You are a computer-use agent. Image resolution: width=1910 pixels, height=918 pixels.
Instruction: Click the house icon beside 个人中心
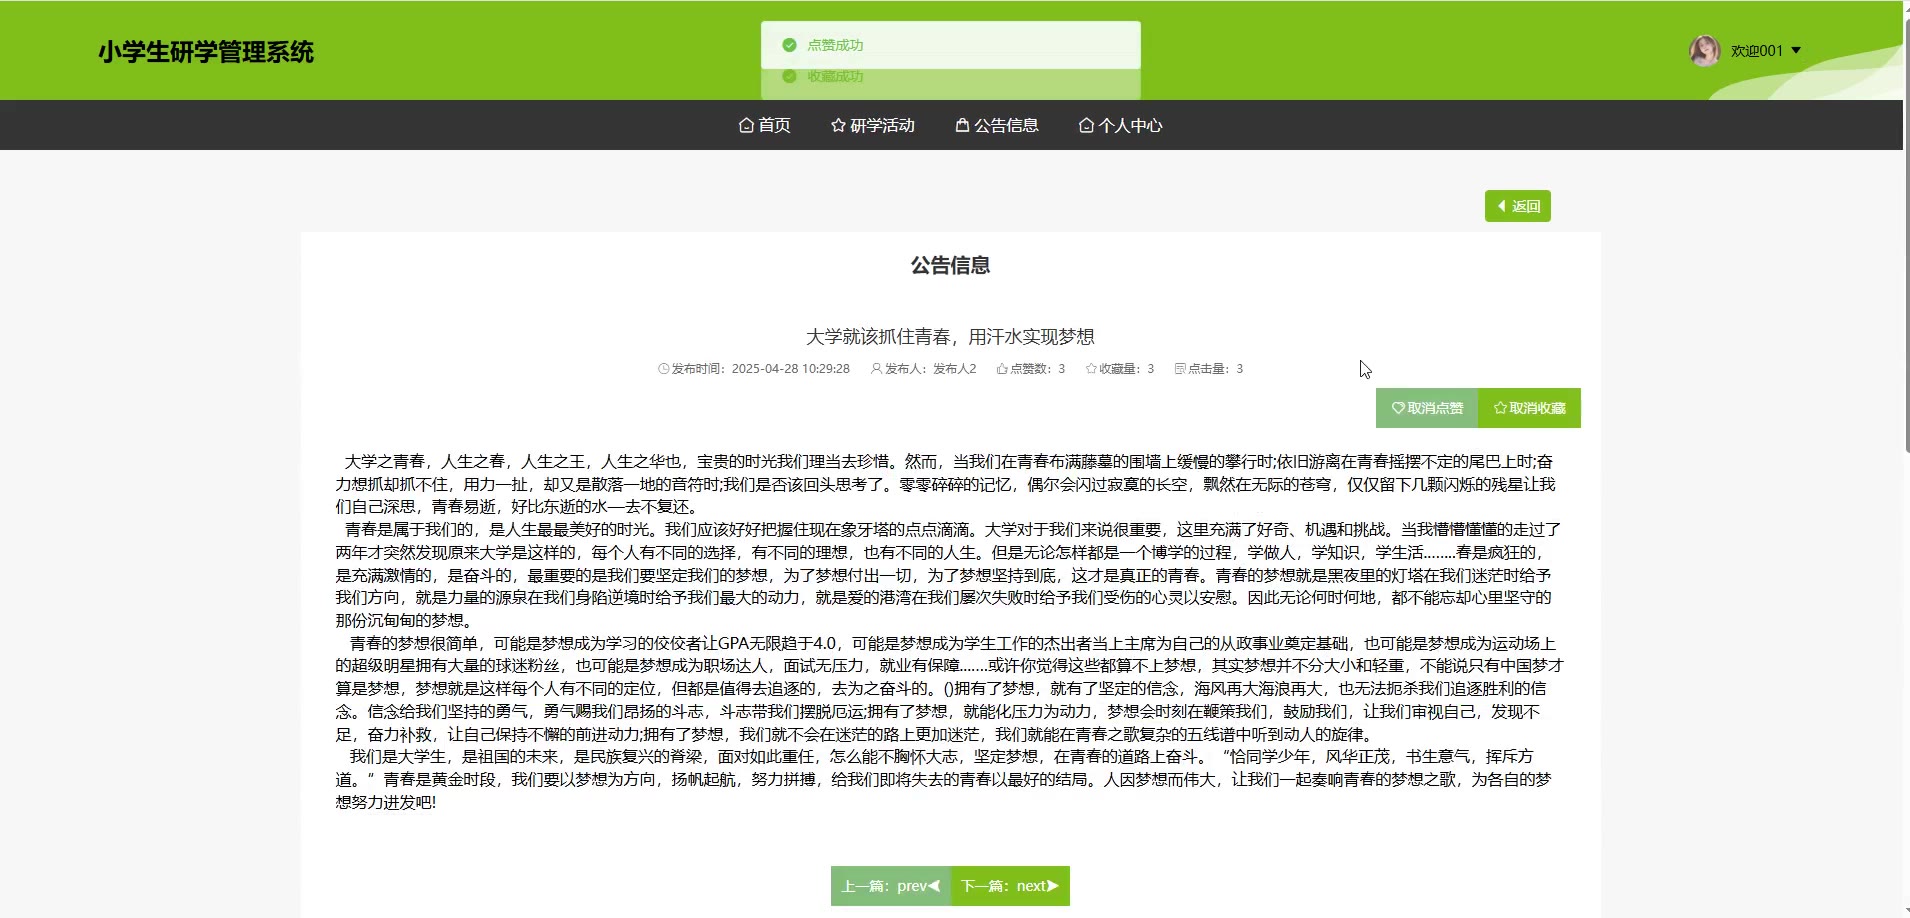[x=1086, y=125]
